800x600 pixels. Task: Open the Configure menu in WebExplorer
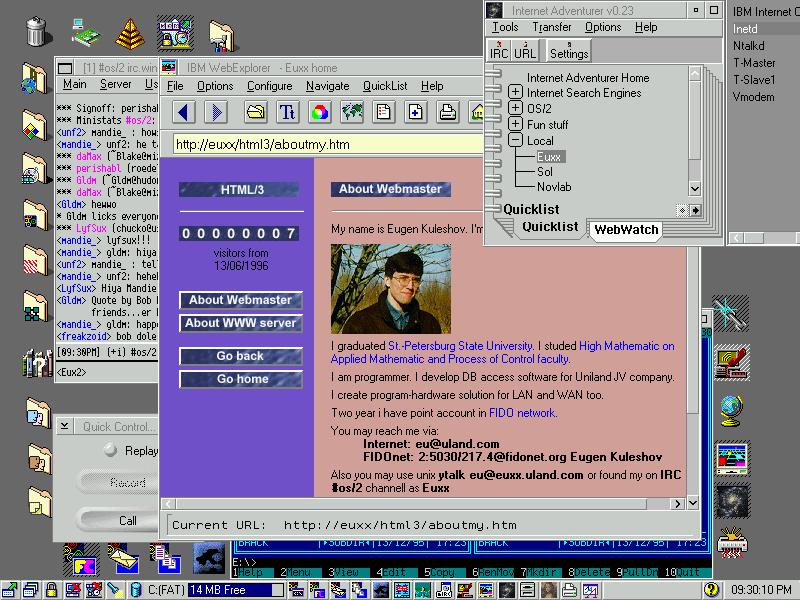(269, 86)
